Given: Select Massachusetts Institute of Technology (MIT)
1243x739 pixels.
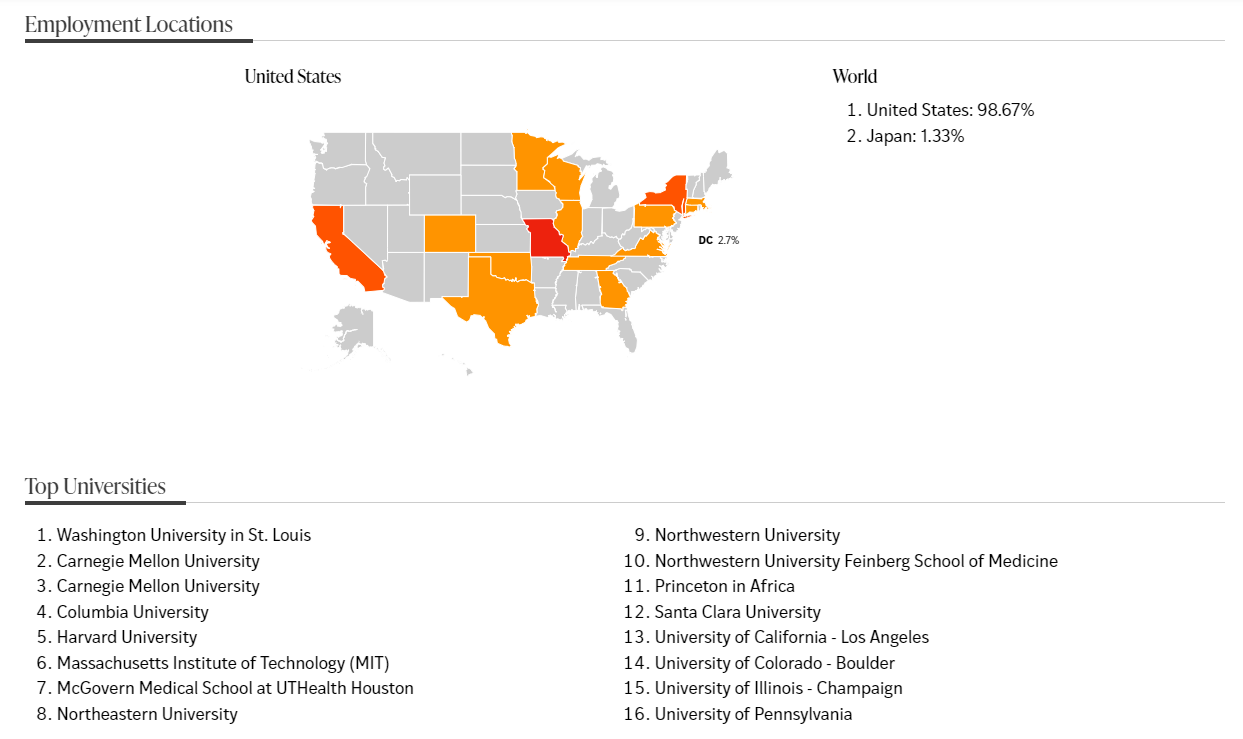Looking at the screenshot, I should pos(223,663).
